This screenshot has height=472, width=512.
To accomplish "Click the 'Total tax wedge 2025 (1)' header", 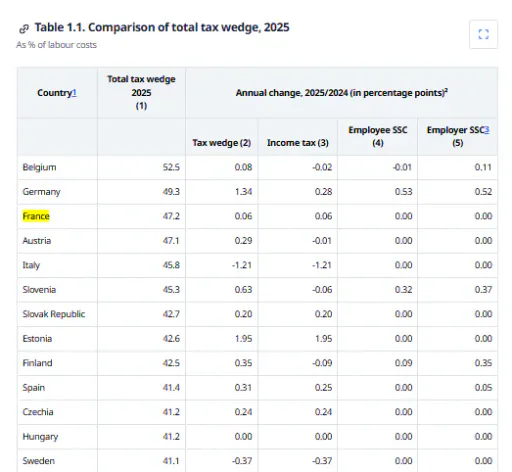I will (x=141, y=92).
